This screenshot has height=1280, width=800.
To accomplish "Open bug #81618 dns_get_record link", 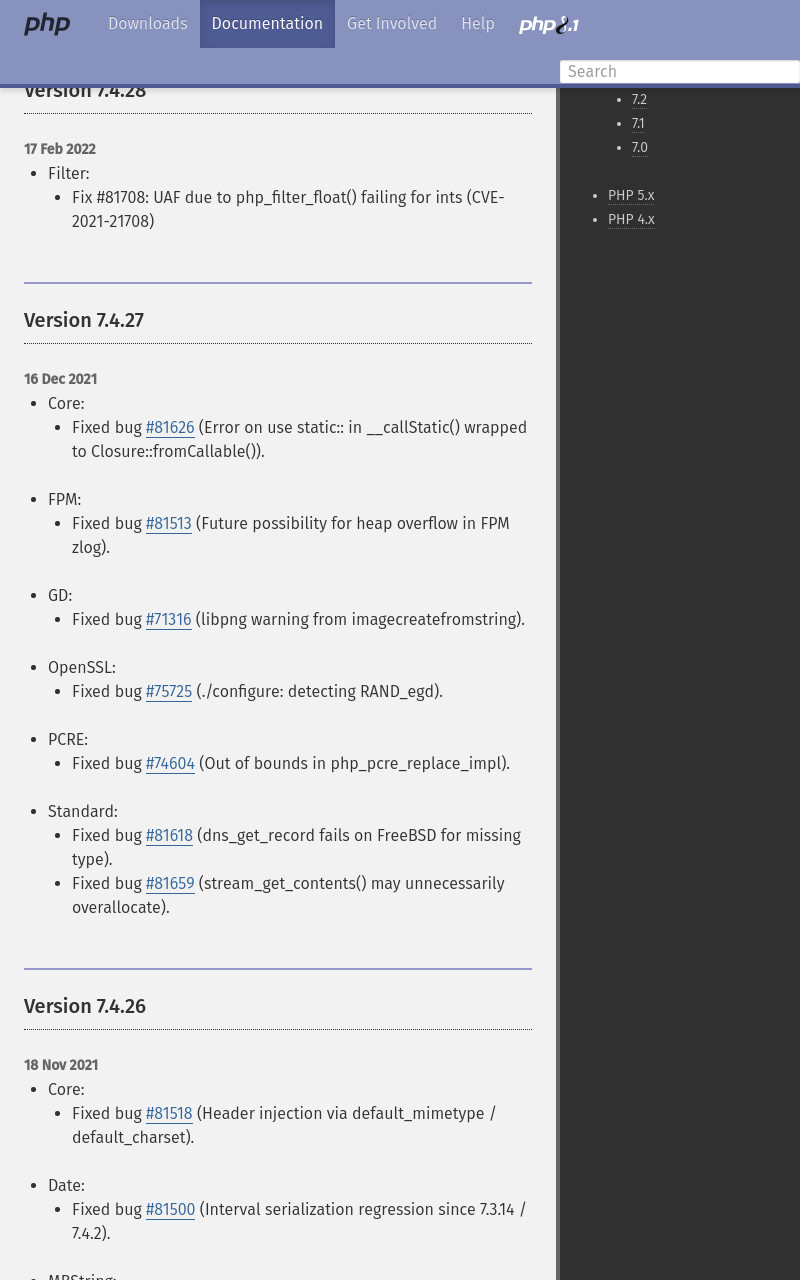I will point(169,836).
